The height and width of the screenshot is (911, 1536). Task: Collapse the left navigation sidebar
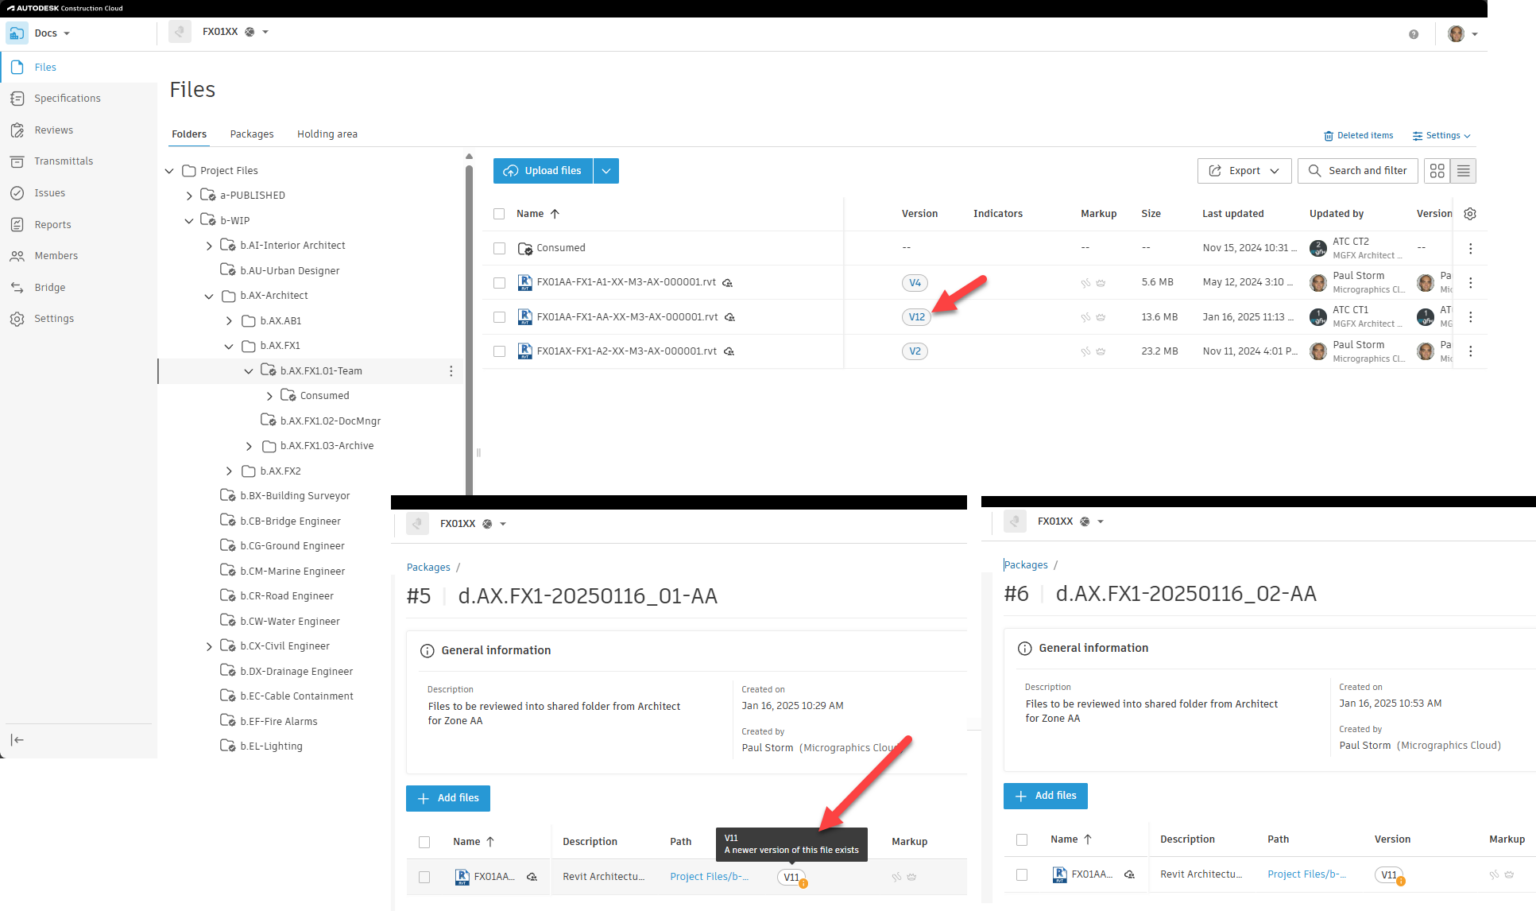[x=17, y=740]
